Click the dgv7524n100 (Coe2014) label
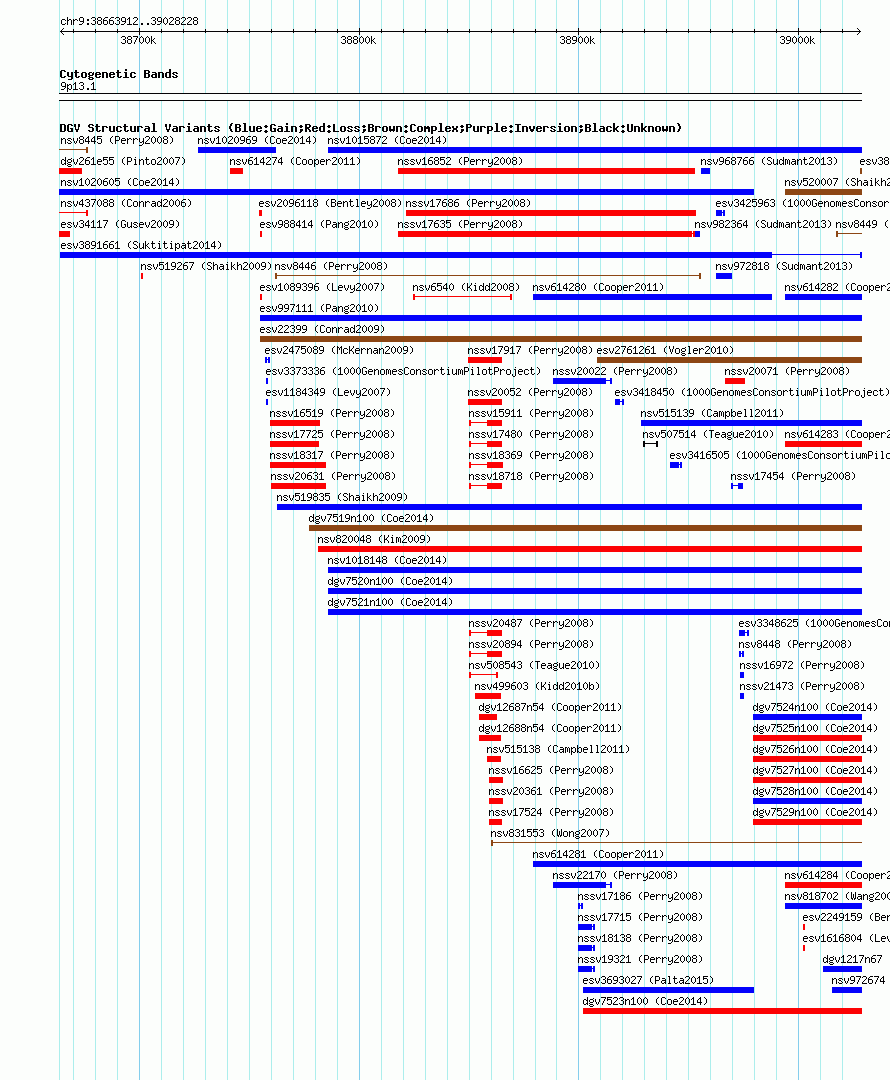This screenshot has width=890, height=1080. [815, 707]
